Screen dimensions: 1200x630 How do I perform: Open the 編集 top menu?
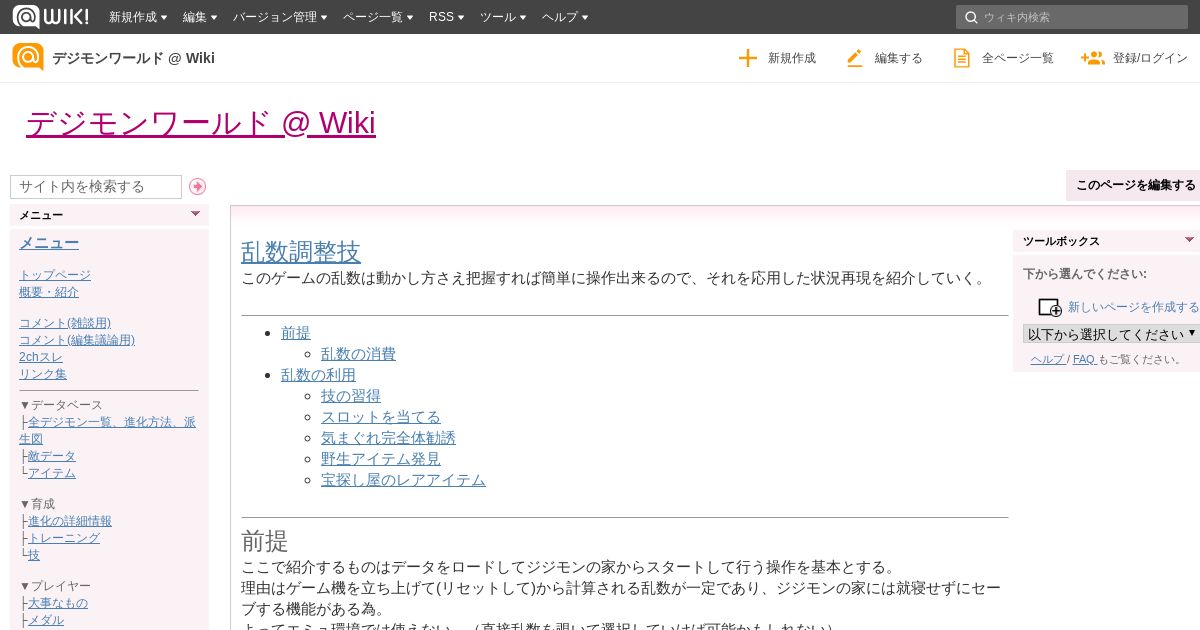tap(201, 17)
